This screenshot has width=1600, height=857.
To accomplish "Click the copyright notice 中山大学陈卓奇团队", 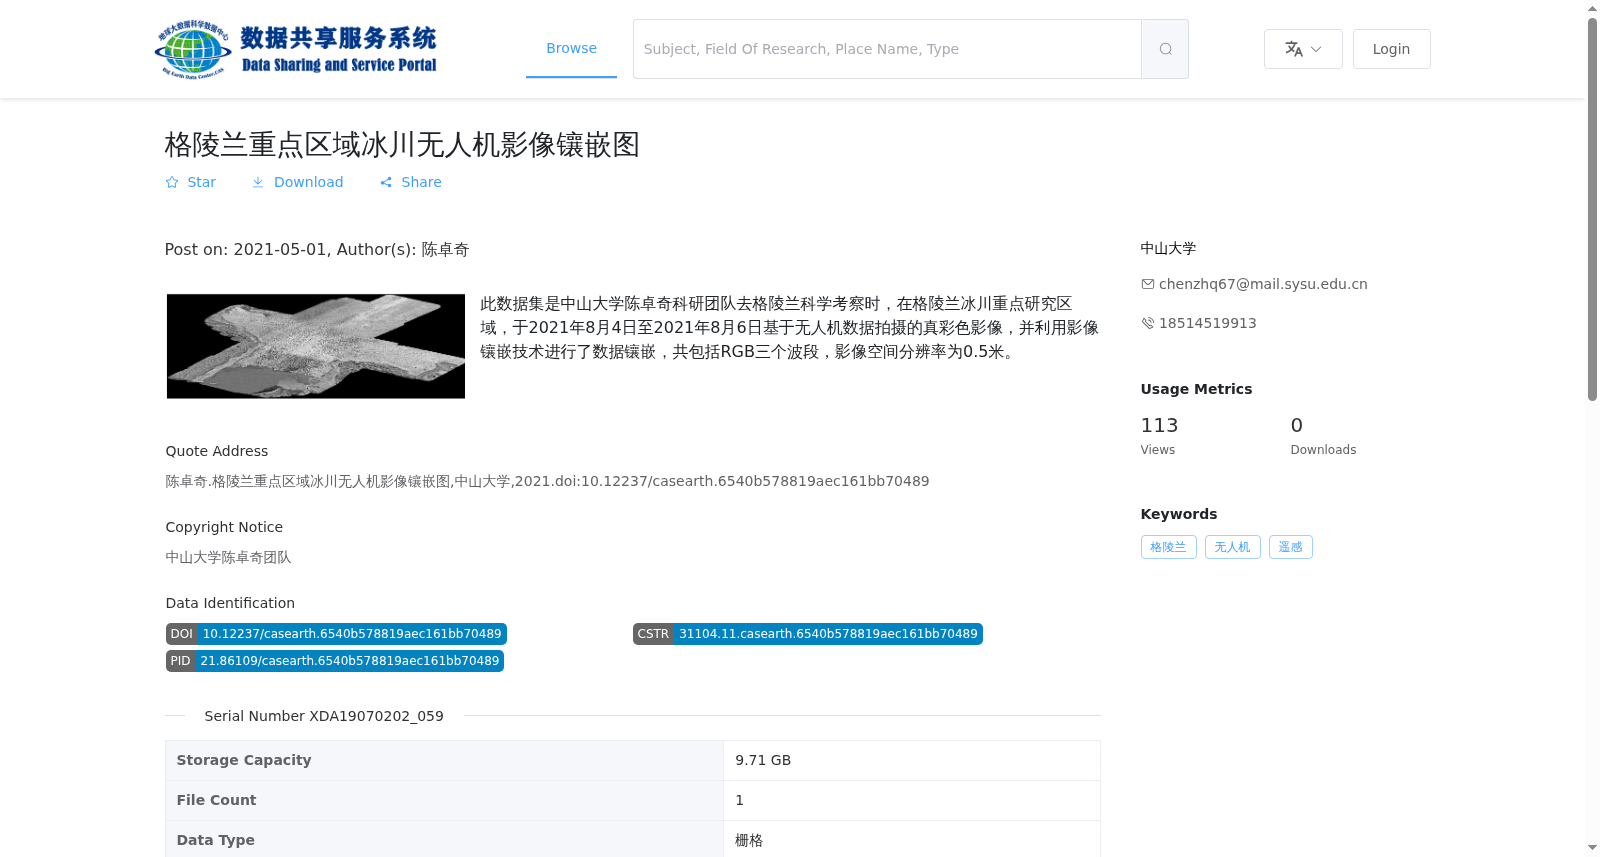I will pyautogui.click(x=228, y=557).
